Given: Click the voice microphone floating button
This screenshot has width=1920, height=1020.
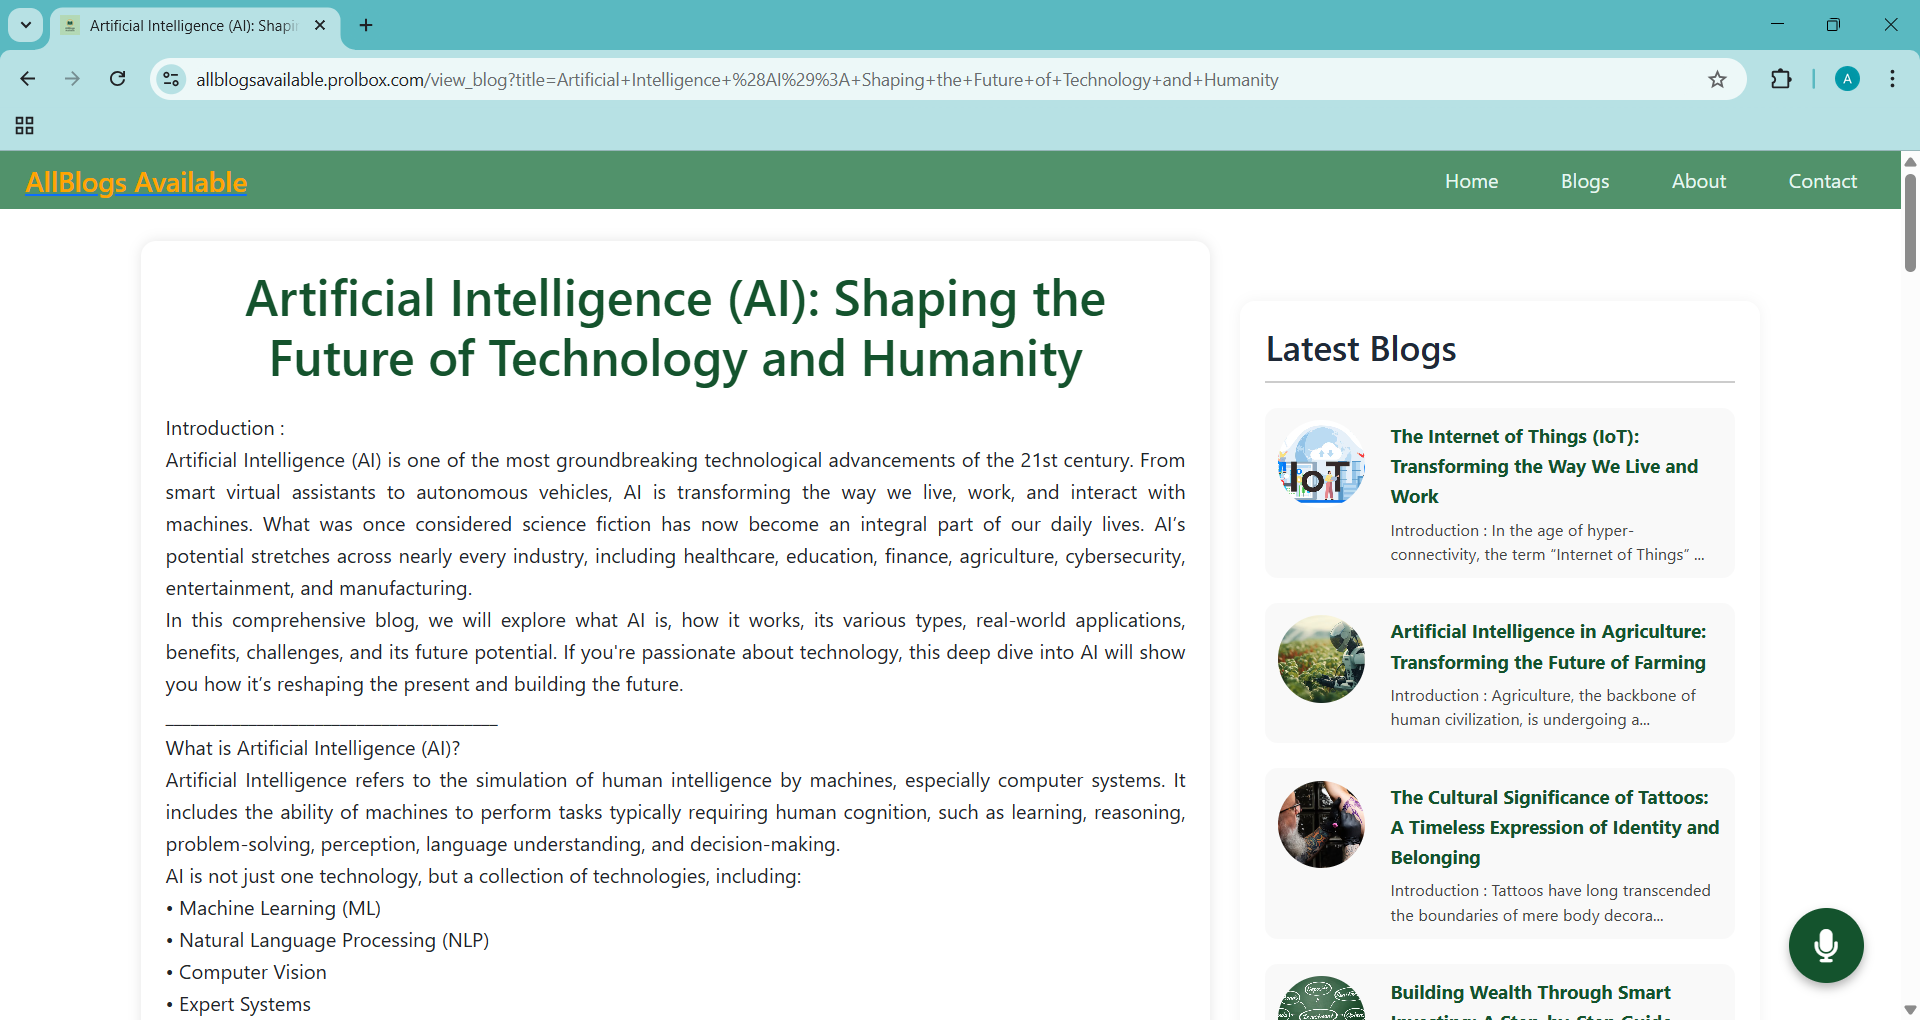Looking at the screenshot, I should point(1825,945).
